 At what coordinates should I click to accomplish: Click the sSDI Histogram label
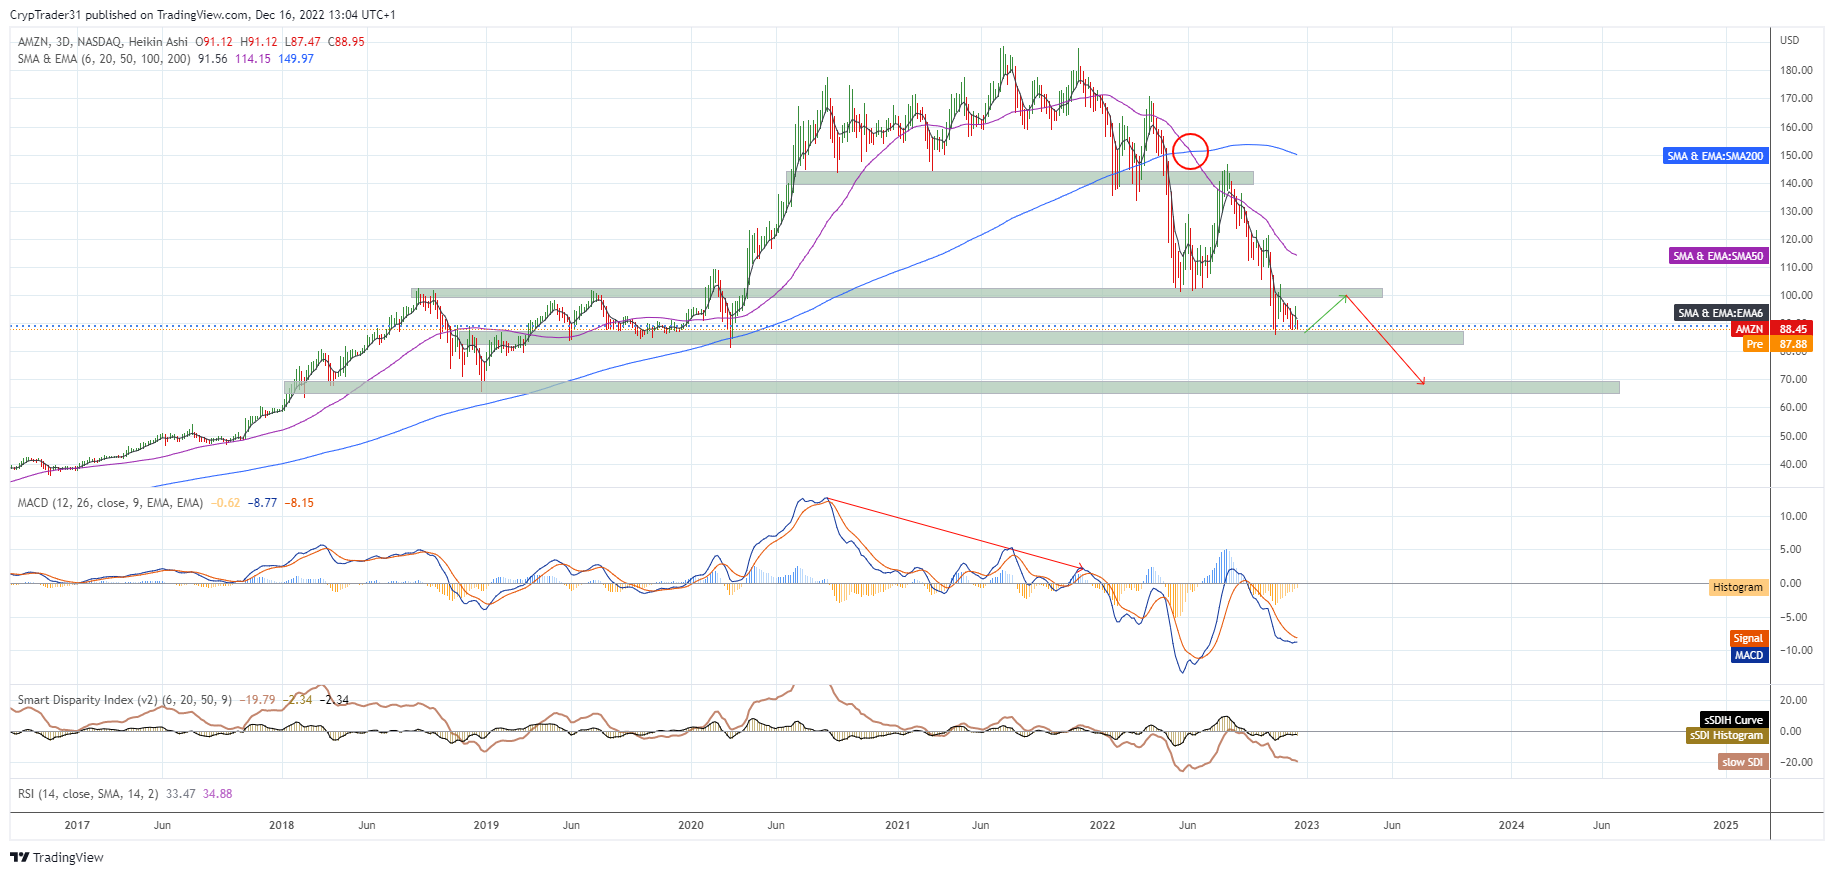point(1727,735)
